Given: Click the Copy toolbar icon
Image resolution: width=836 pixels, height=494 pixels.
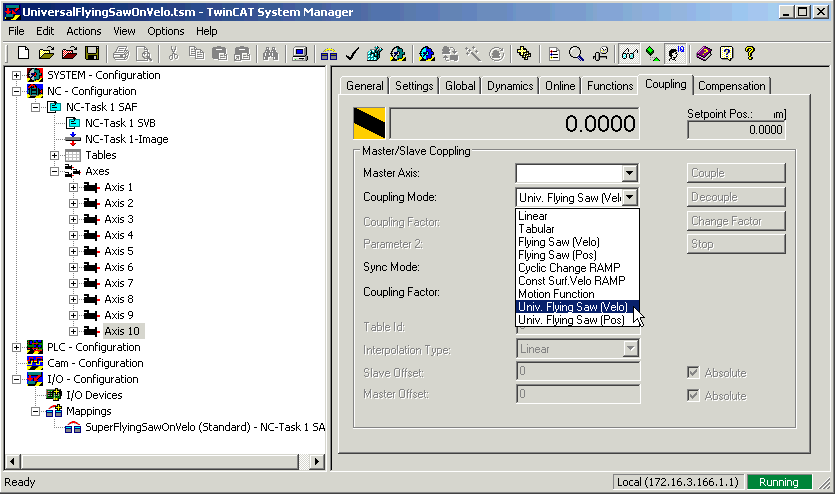Looking at the screenshot, I should (197, 53).
